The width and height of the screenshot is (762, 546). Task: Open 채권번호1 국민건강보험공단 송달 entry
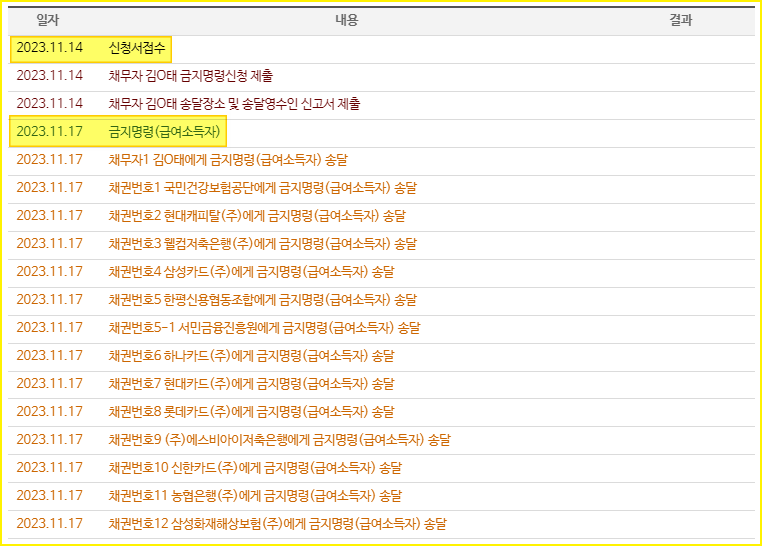(262, 188)
